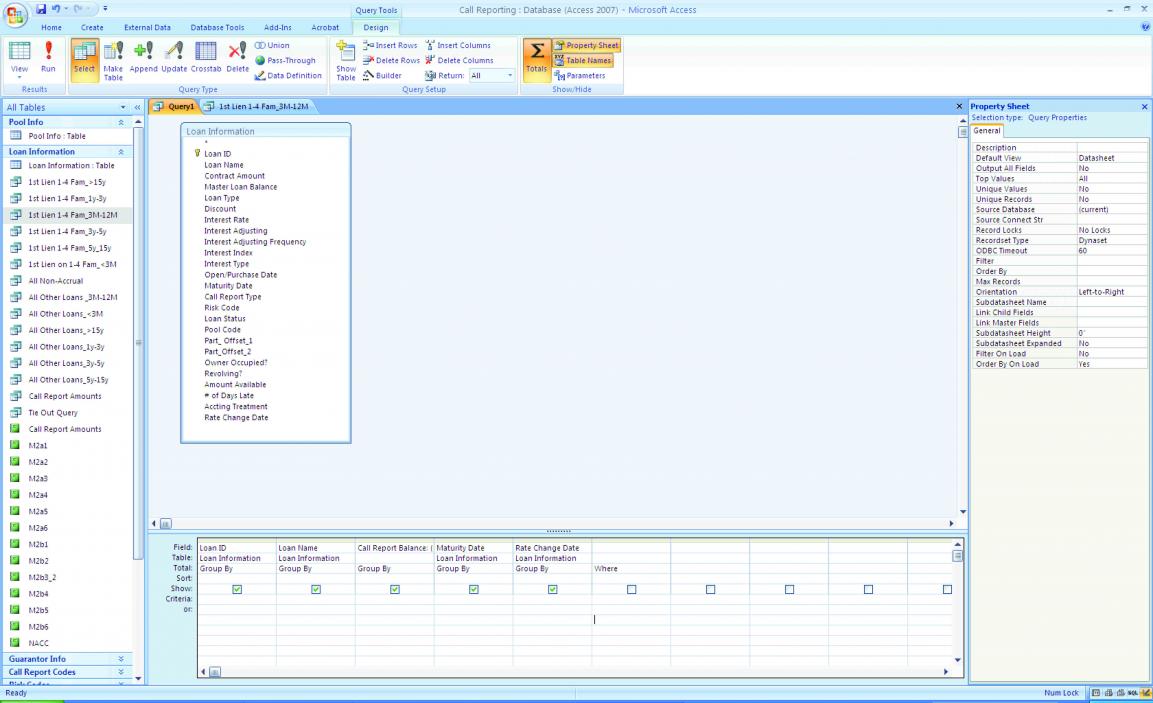Expand the Guarantor Info group
1153x703 pixels.
point(123,659)
